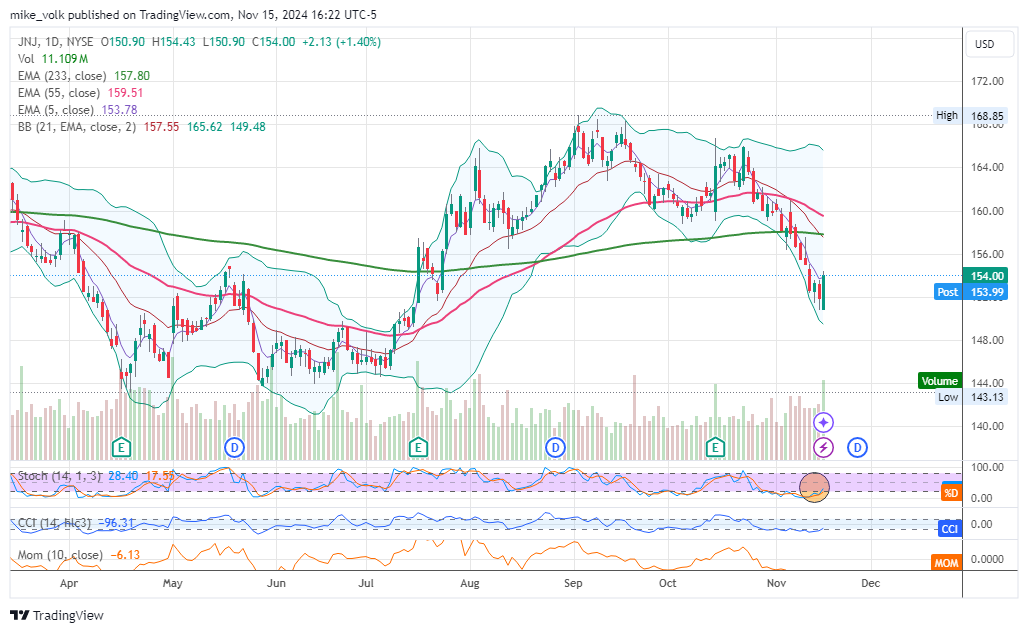
Task: Select the EMA (233, close) legend row
Action: 83,76
